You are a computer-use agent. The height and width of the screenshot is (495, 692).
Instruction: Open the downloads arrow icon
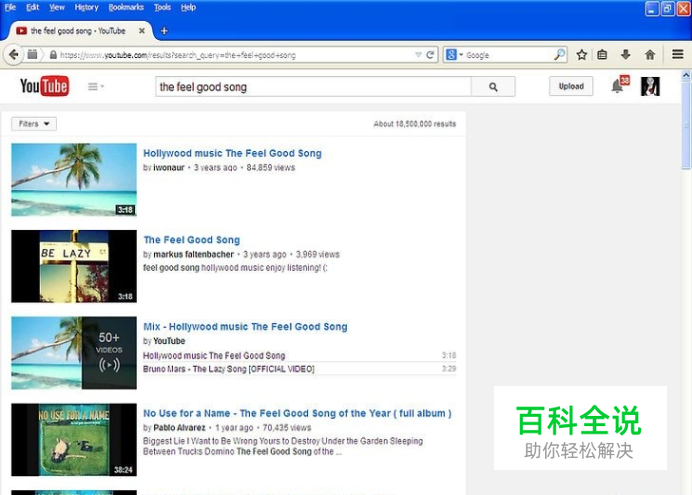coord(625,55)
